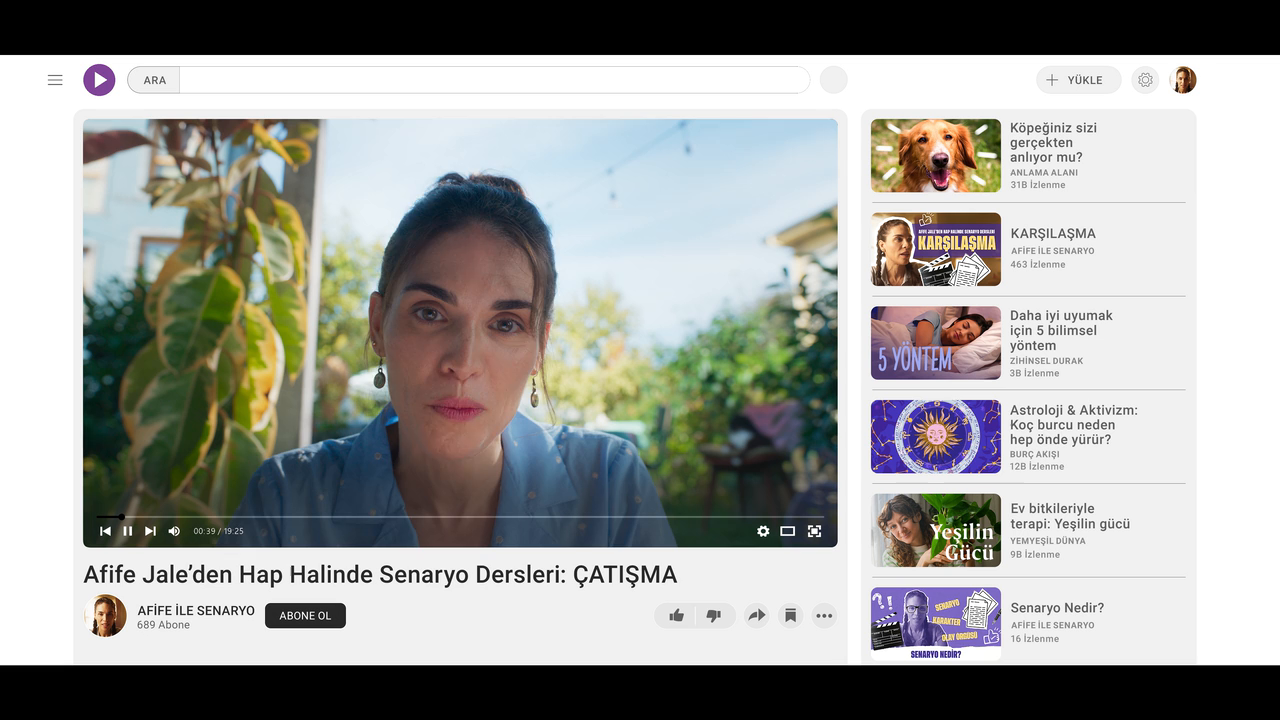This screenshot has width=1280, height=720.
Task: Go to the previous video
Action: tap(105, 531)
